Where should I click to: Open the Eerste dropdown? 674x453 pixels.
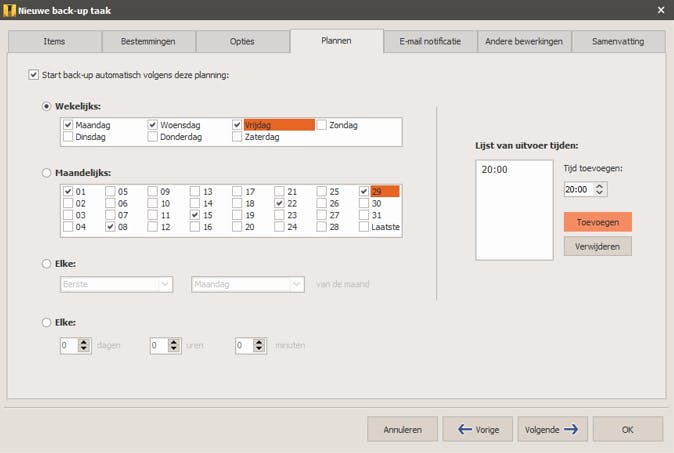click(116, 284)
